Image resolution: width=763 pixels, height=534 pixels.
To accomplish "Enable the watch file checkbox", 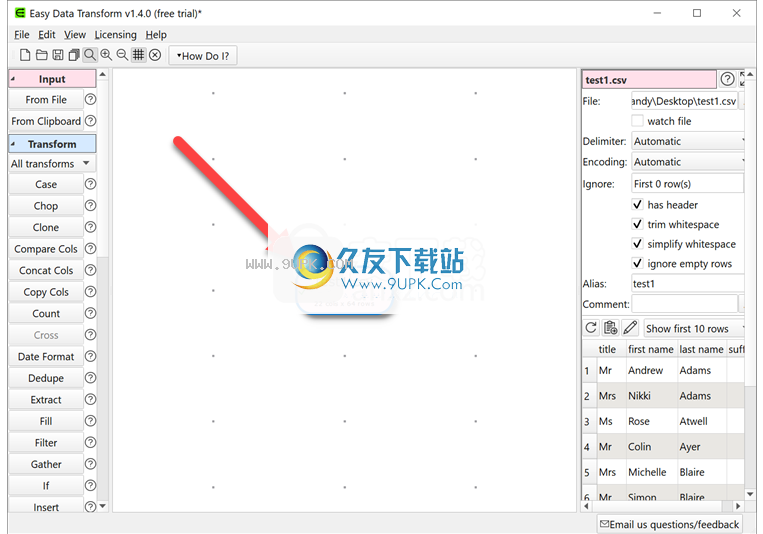I will pyautogui.click(x=637, y=121).
